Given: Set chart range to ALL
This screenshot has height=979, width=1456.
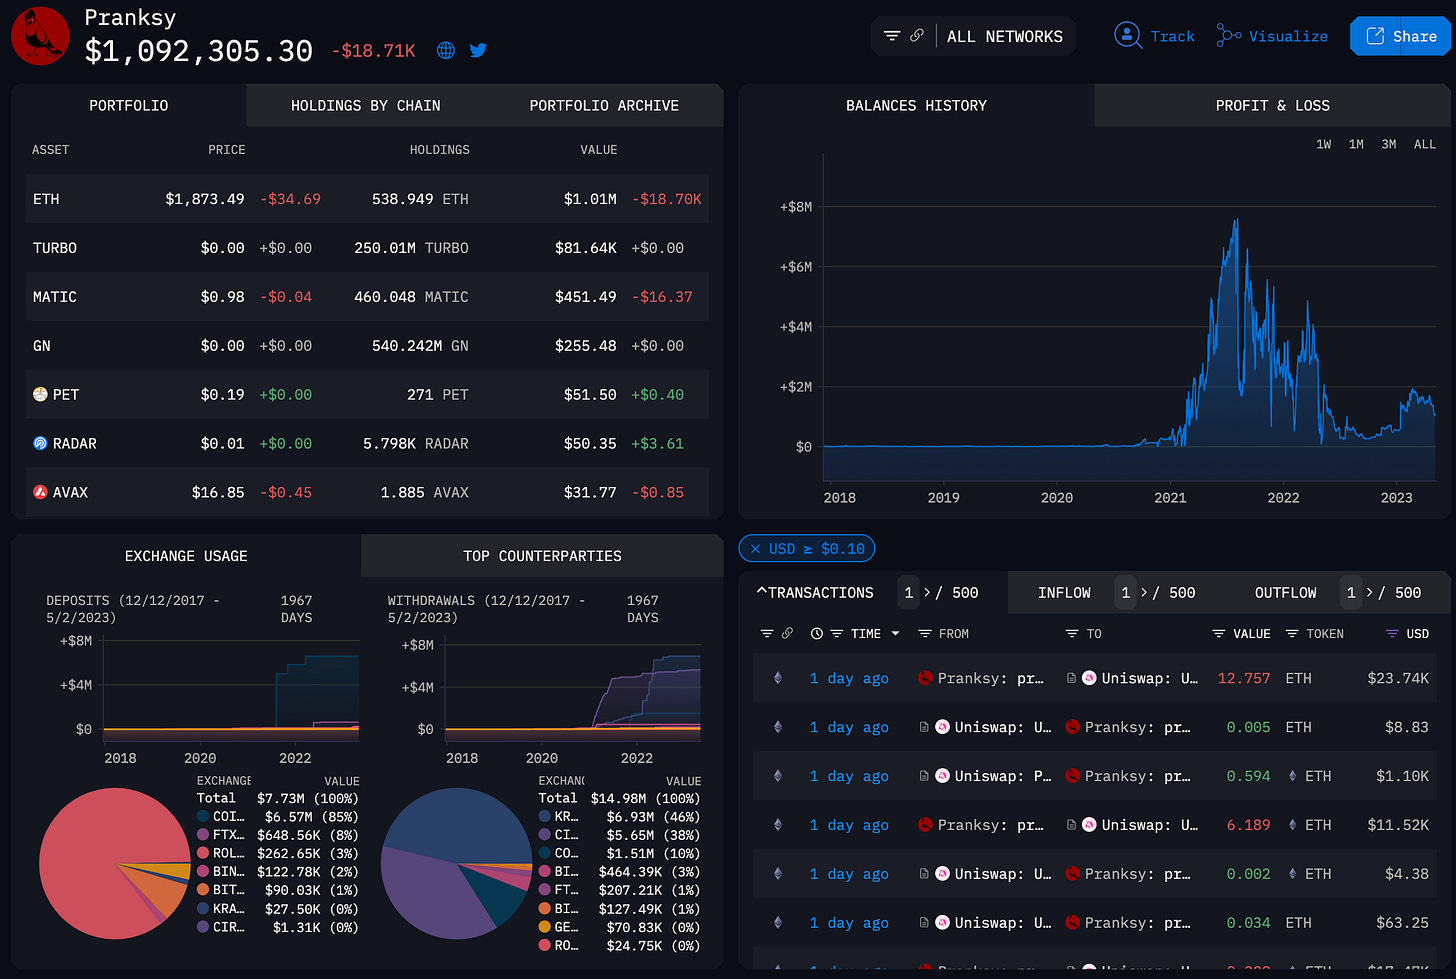Looking at the screenshot, I should 1425,144.
